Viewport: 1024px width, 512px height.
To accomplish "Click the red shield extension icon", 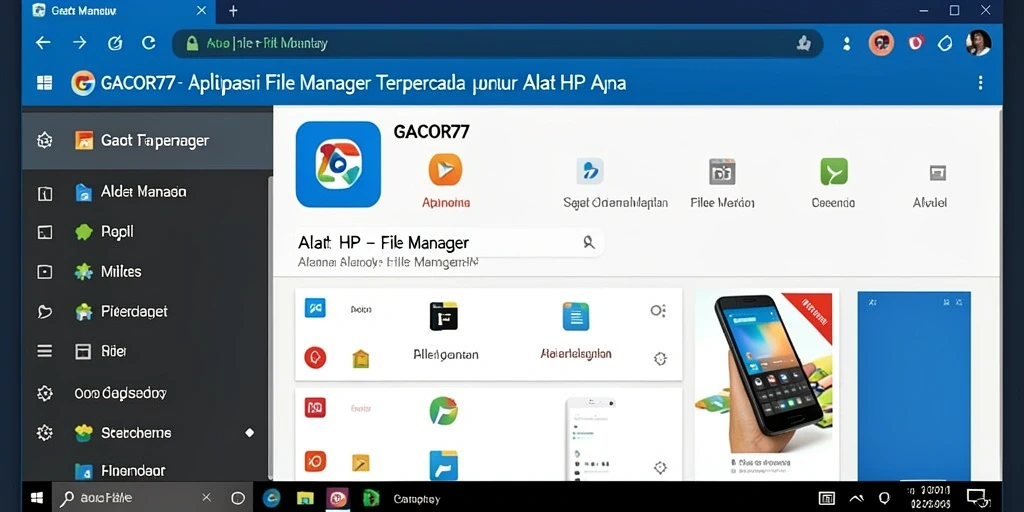I will tap(916, 43).
